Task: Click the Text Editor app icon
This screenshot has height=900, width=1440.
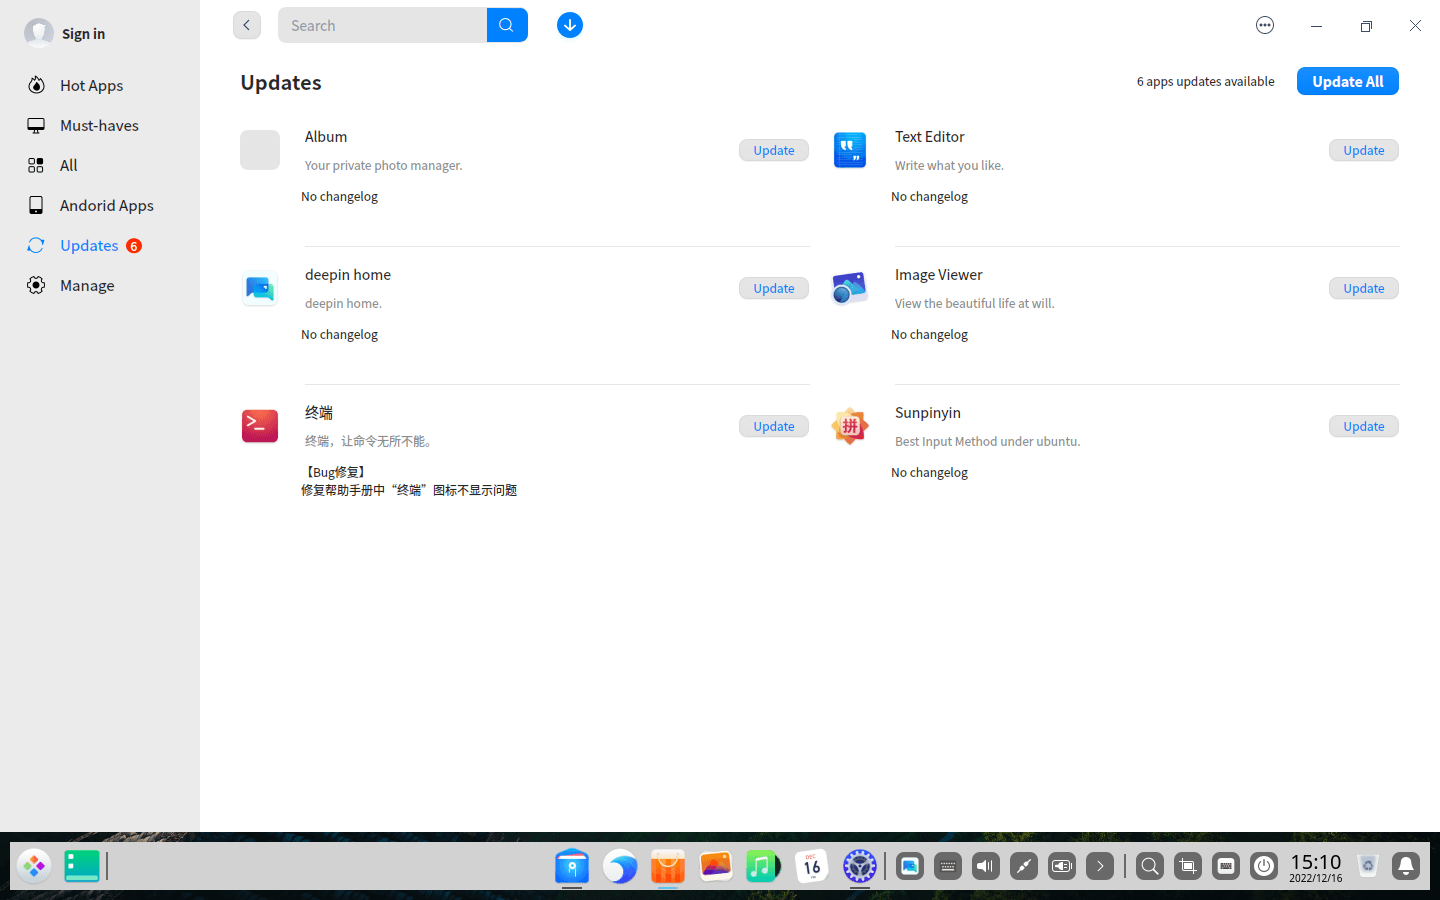Action: click(x=850, y=150)
